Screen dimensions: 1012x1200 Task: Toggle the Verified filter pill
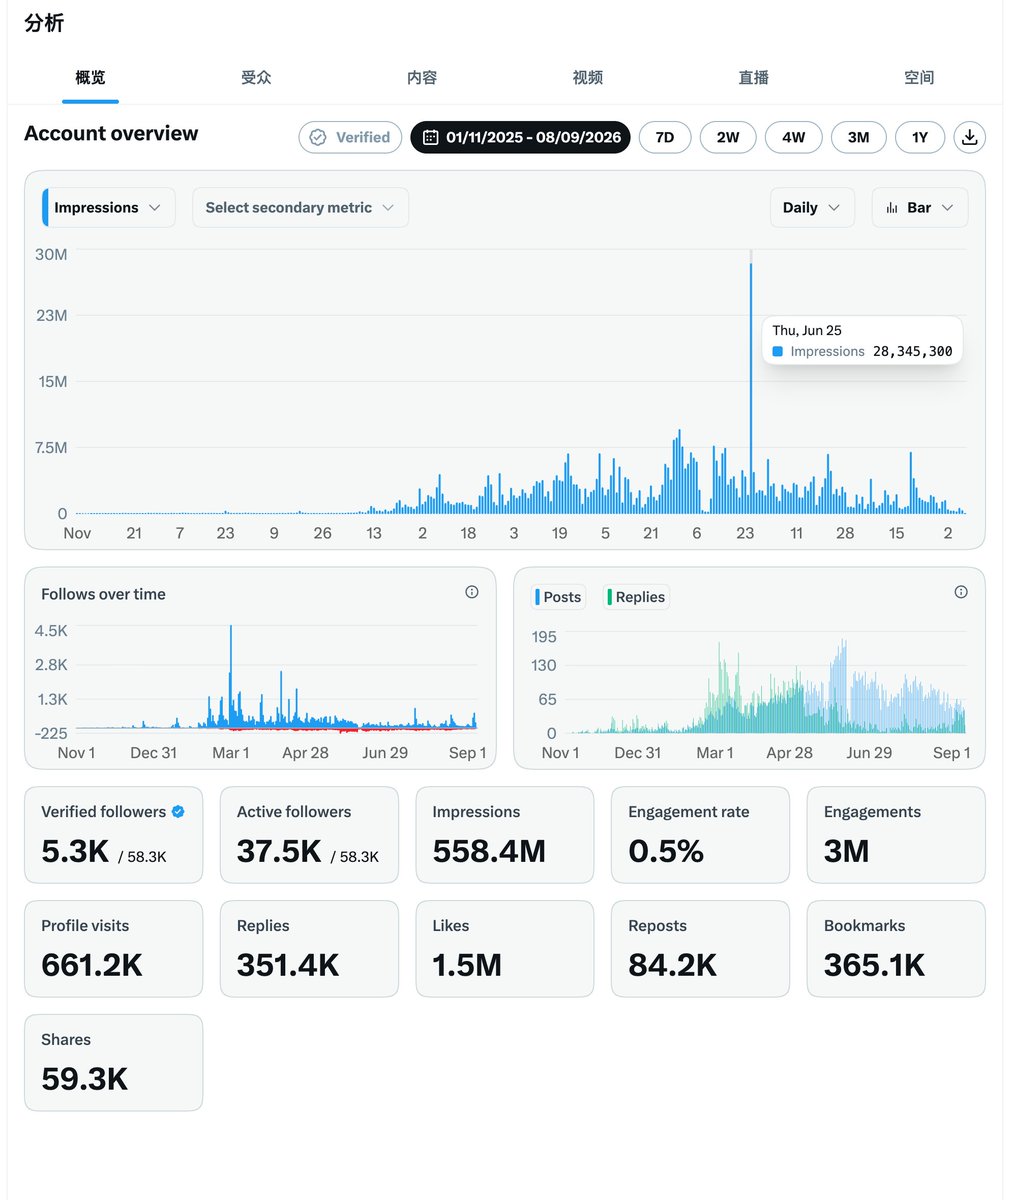click(x=350, y=137)
